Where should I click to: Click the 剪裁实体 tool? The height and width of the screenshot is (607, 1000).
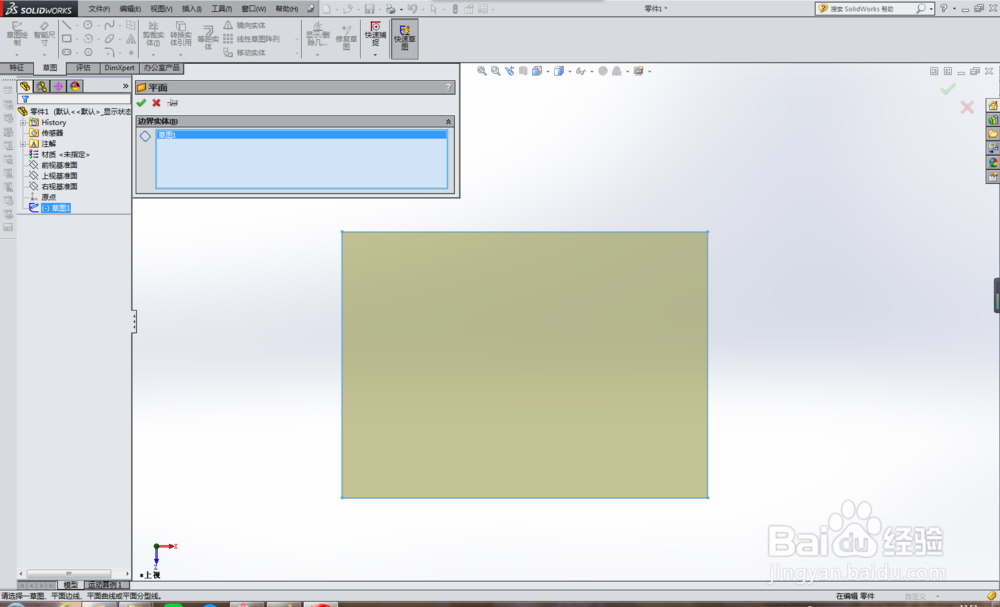coord(153,34)
